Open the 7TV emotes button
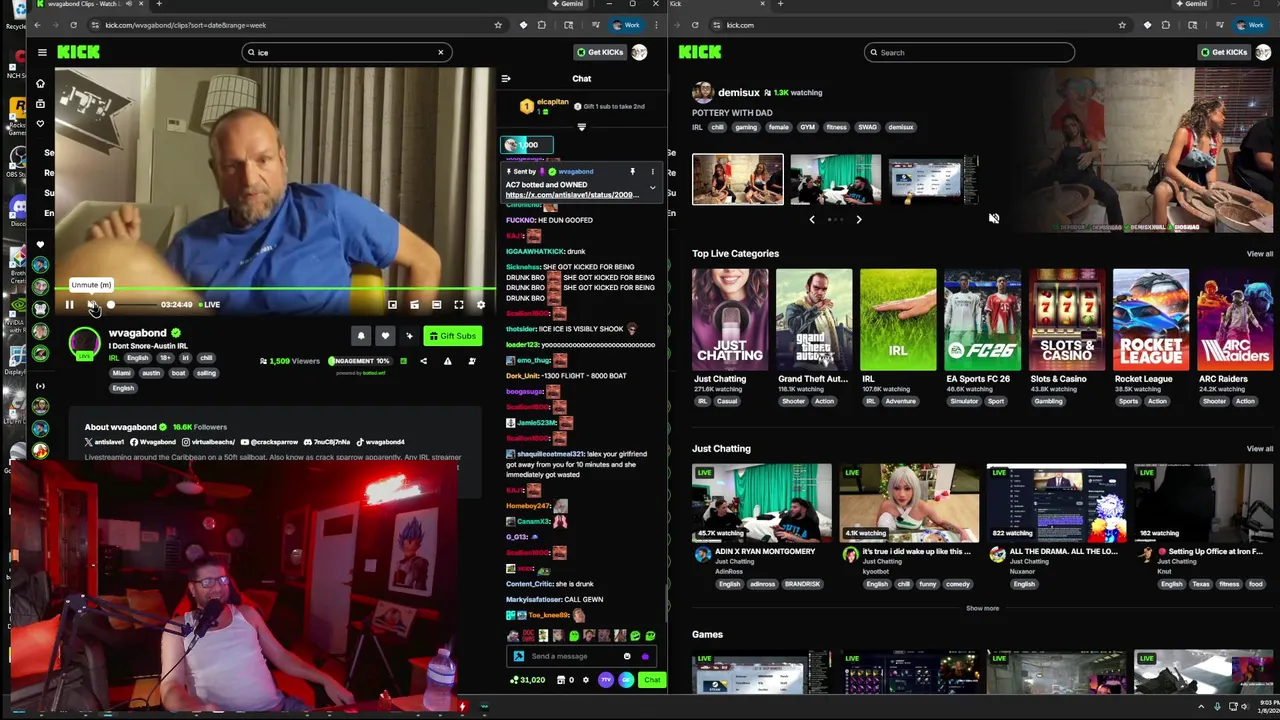Viewport: 1280px width, 720px height. (x=606, y=680)
